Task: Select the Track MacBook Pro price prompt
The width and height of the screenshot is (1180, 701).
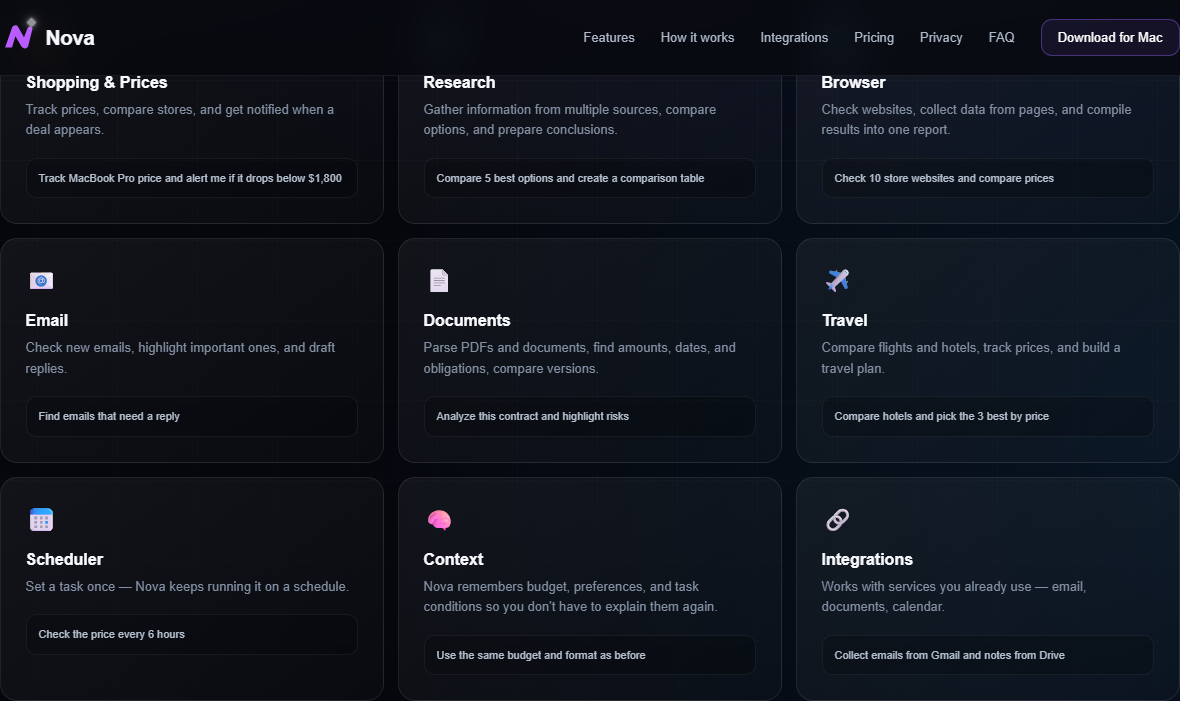Action: point(192,178)
